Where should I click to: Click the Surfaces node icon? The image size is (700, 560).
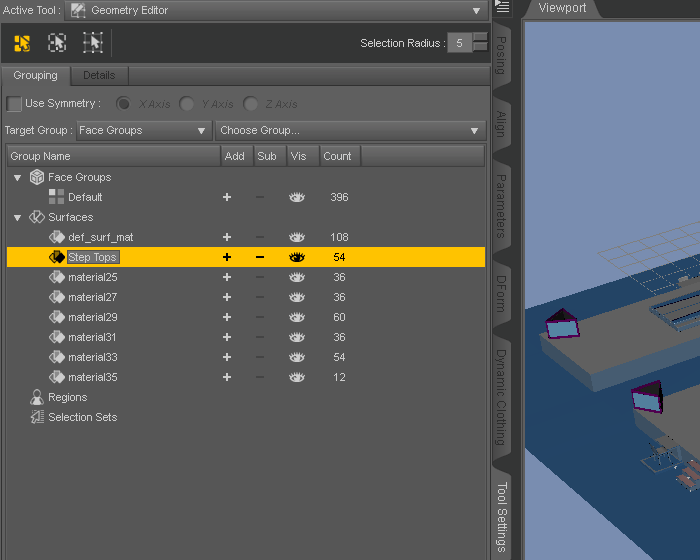[x=37, y=217]
